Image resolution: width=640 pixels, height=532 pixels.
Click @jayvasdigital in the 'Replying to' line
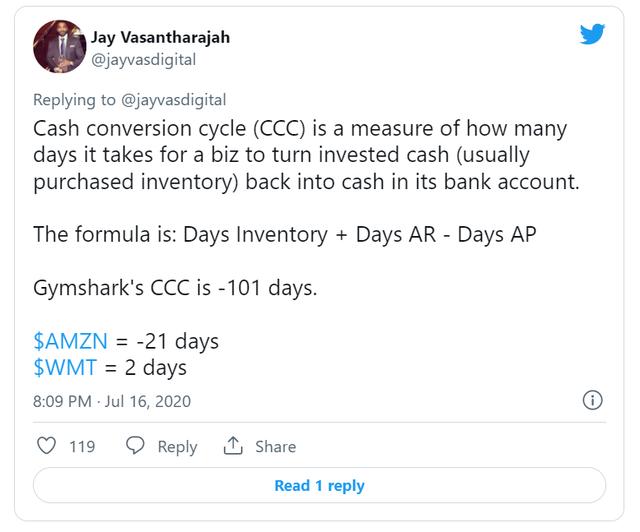173,99
